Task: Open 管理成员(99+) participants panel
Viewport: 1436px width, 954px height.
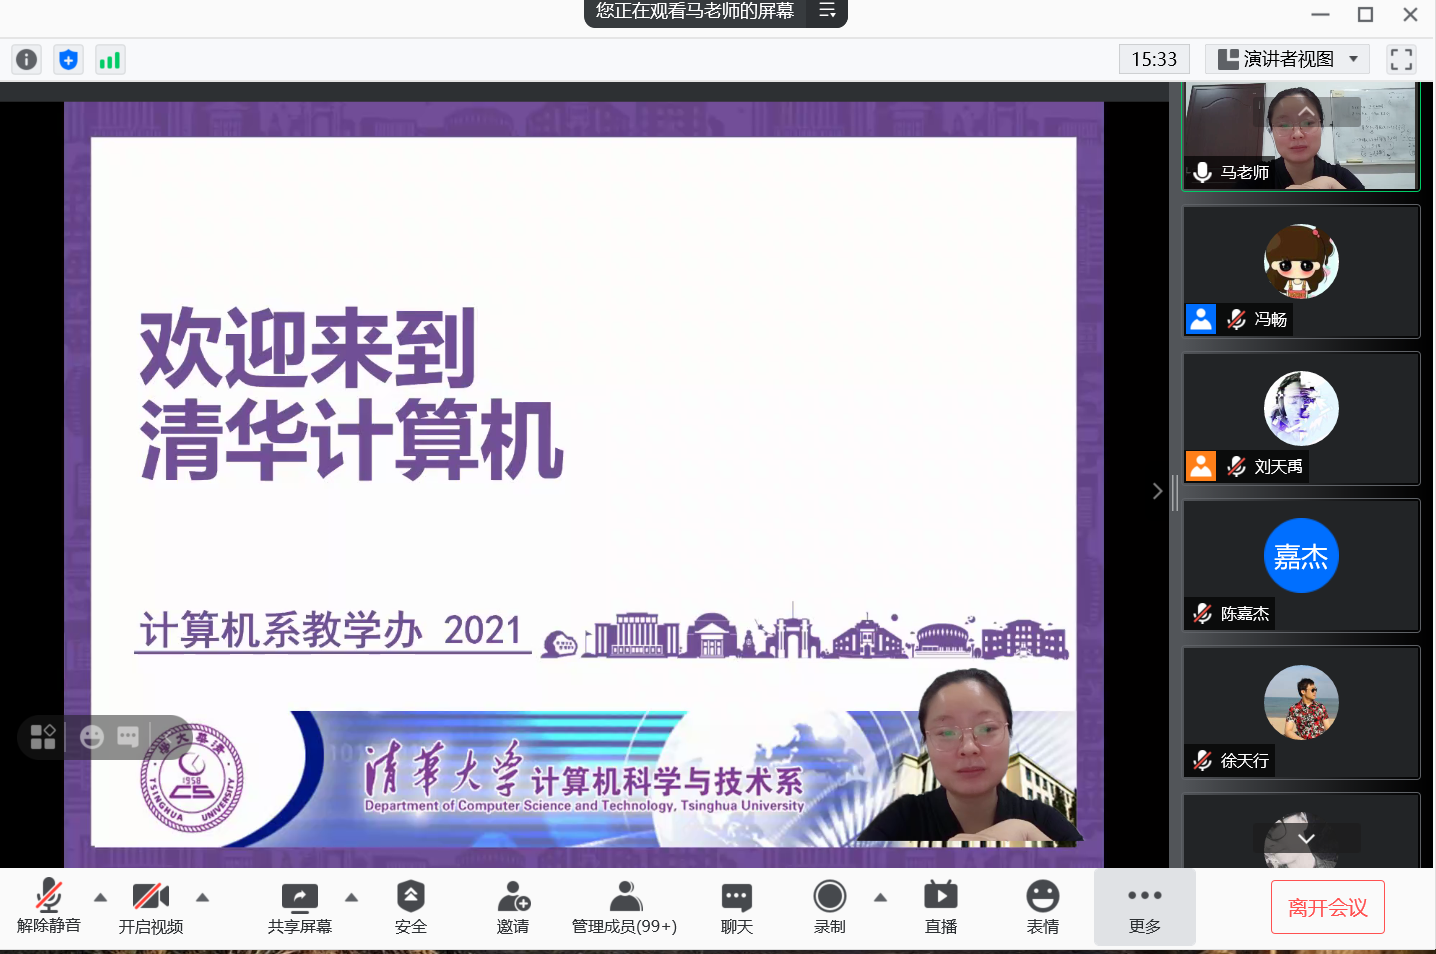Action: coord(624,908)
